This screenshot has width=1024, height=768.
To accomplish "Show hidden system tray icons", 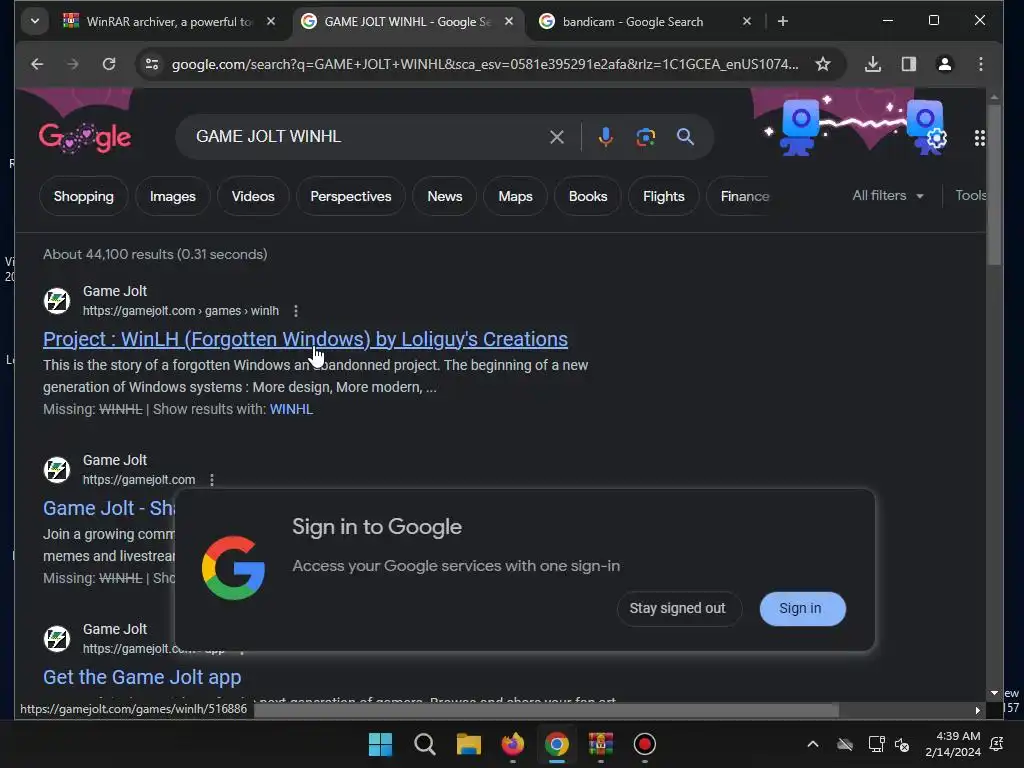I will click(x=812, y=744).
